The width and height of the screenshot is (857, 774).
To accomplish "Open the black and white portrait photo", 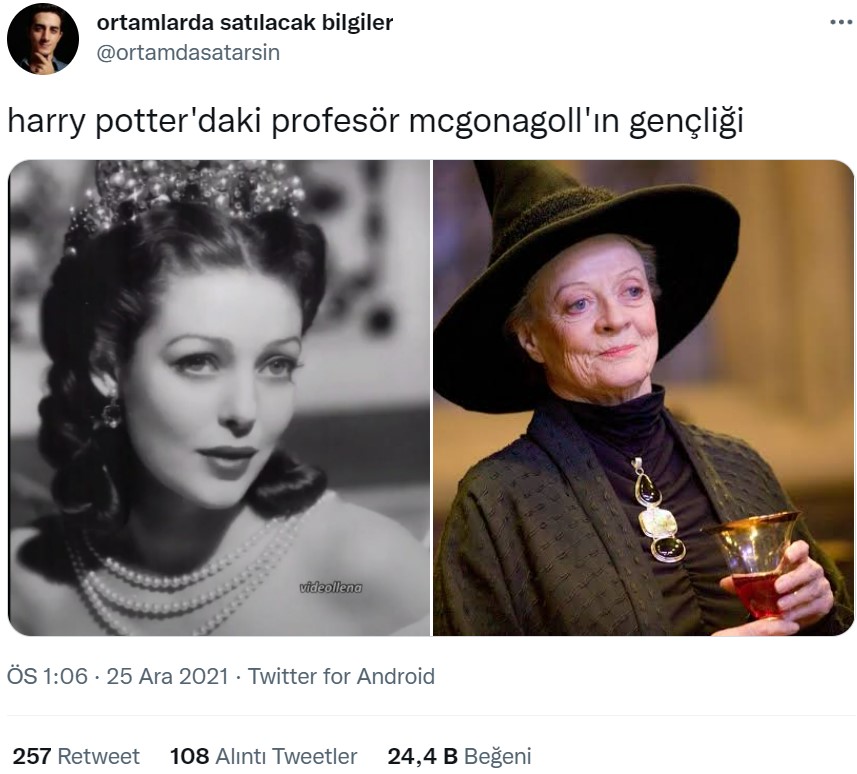I will pos(219,398).
